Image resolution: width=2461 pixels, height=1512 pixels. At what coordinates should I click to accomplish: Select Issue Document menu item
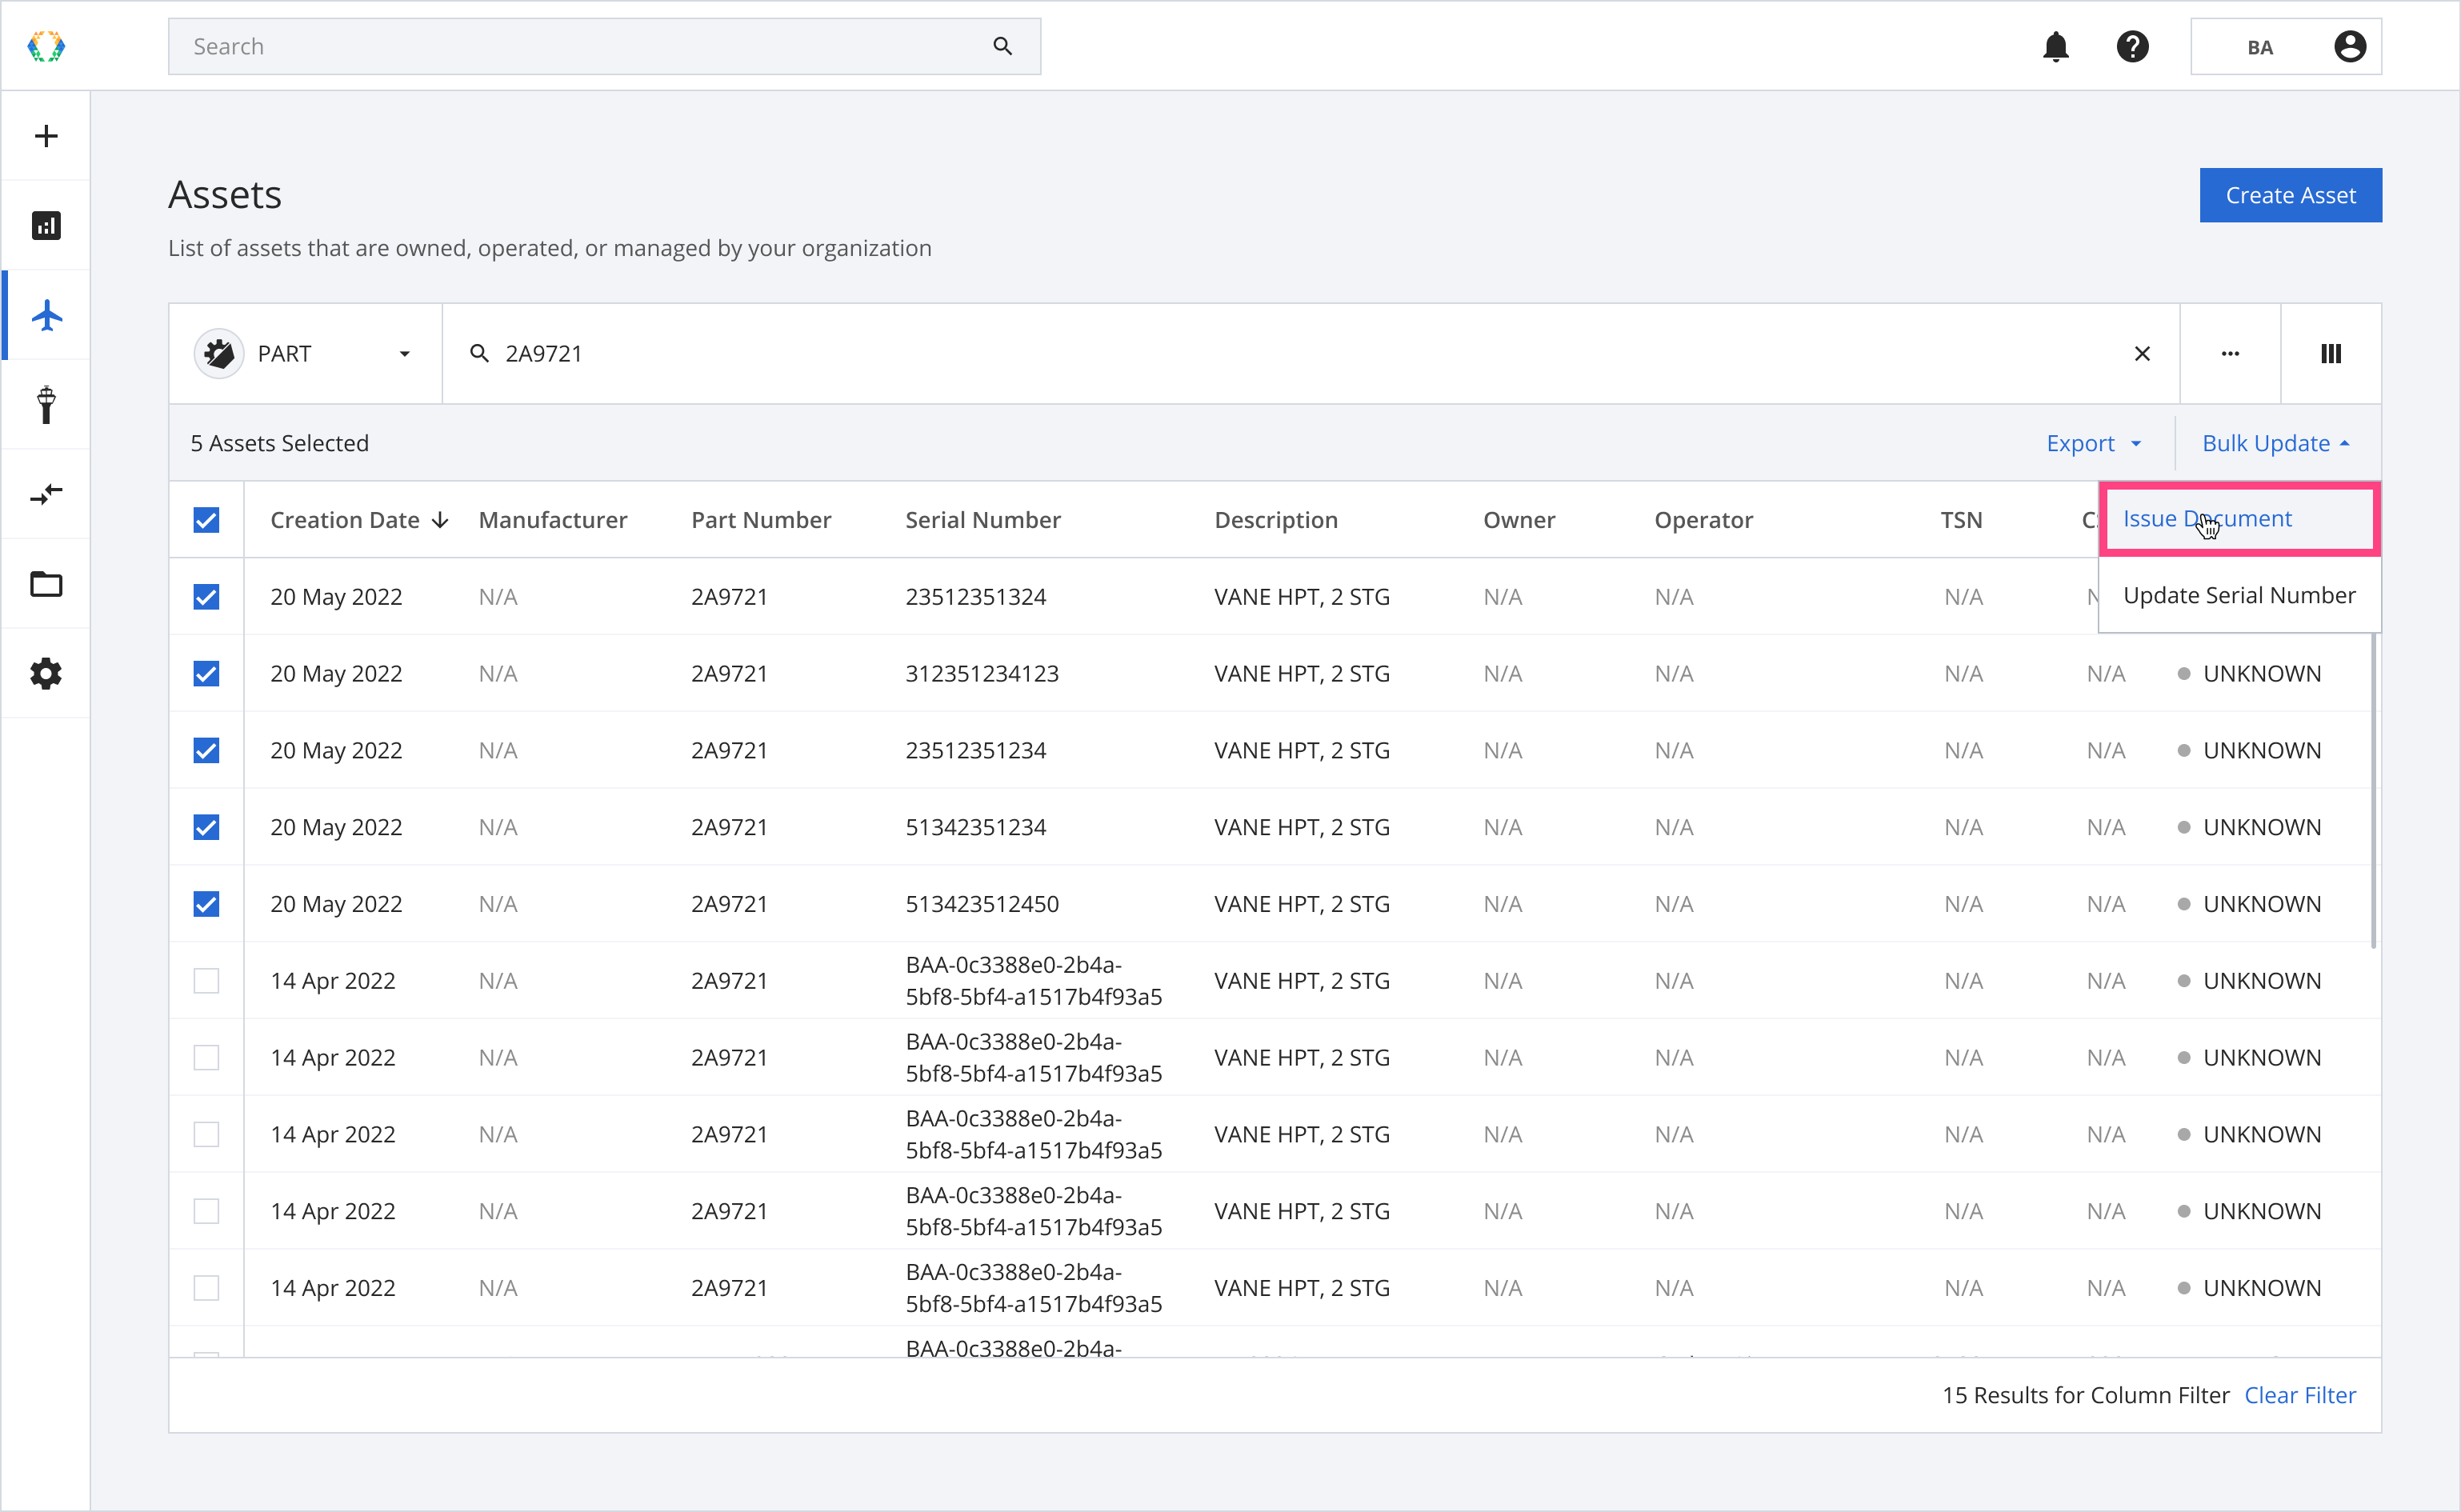point(2239,519)
